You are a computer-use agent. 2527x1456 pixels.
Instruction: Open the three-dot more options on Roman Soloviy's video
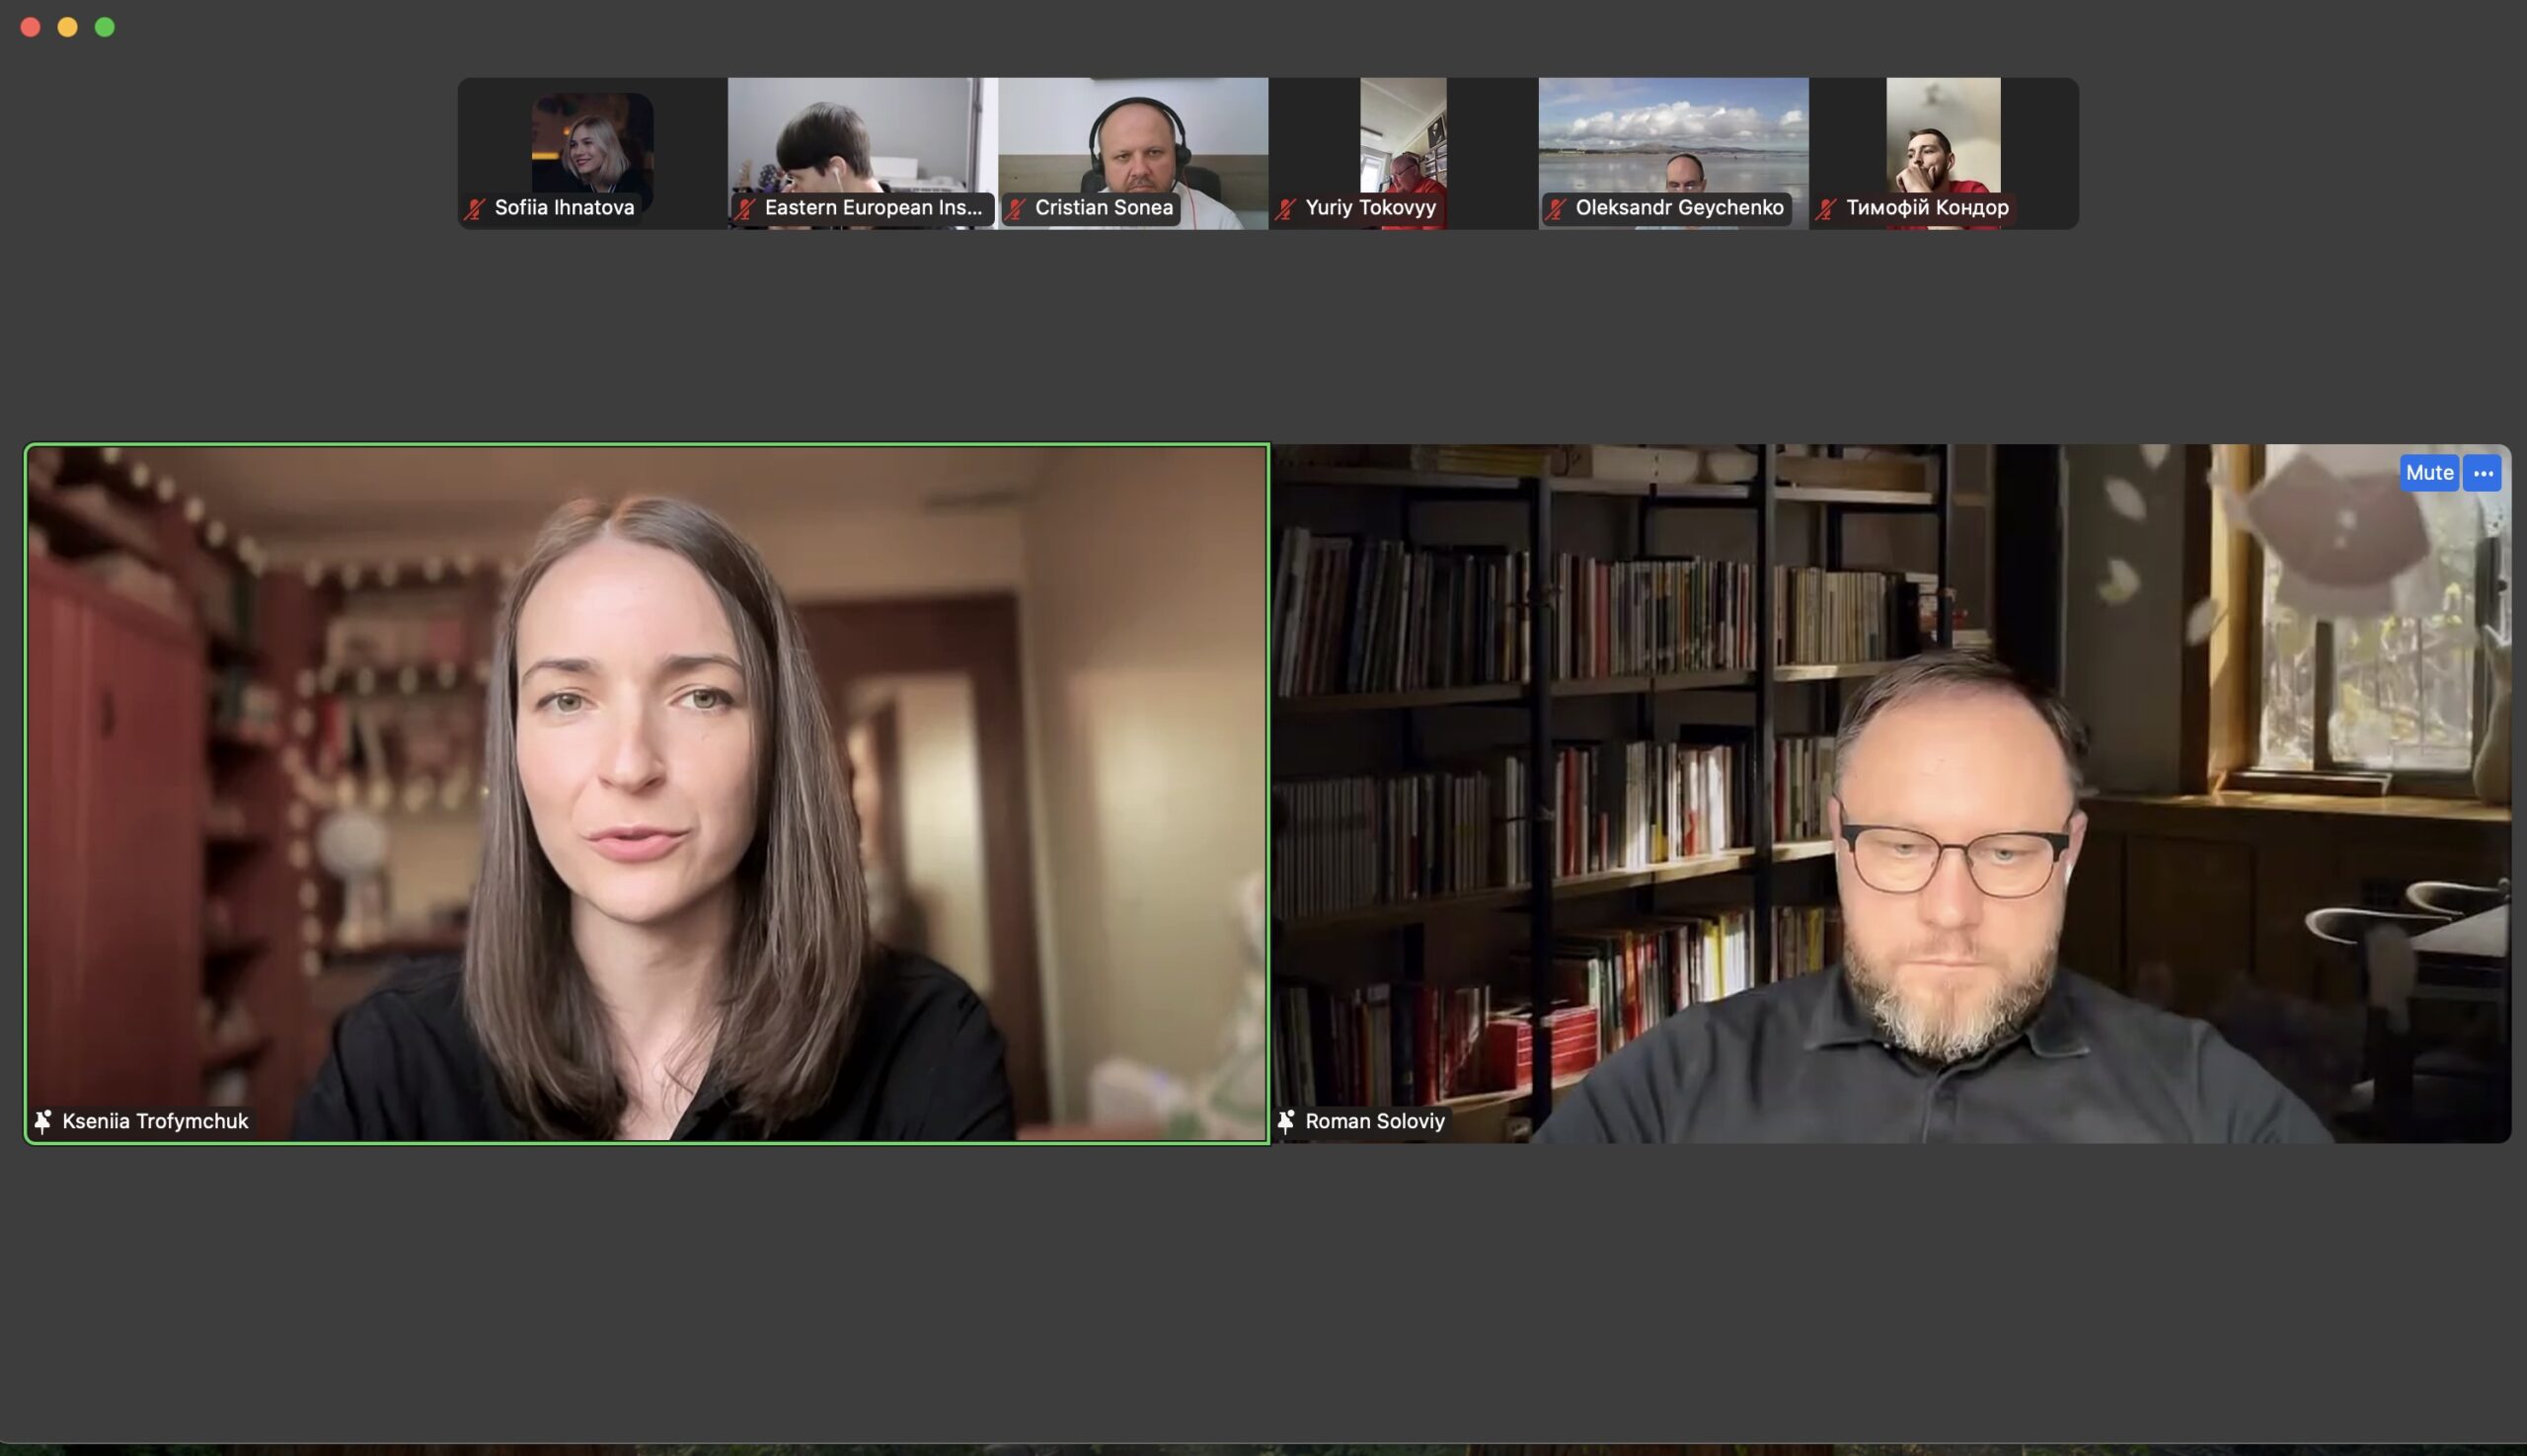point(2482,473)
